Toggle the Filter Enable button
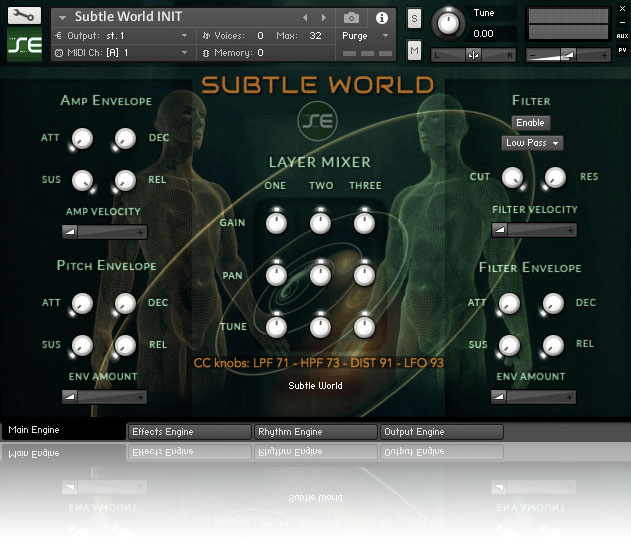Viewport: 631px width, 542px height. [x=531, y=123]
